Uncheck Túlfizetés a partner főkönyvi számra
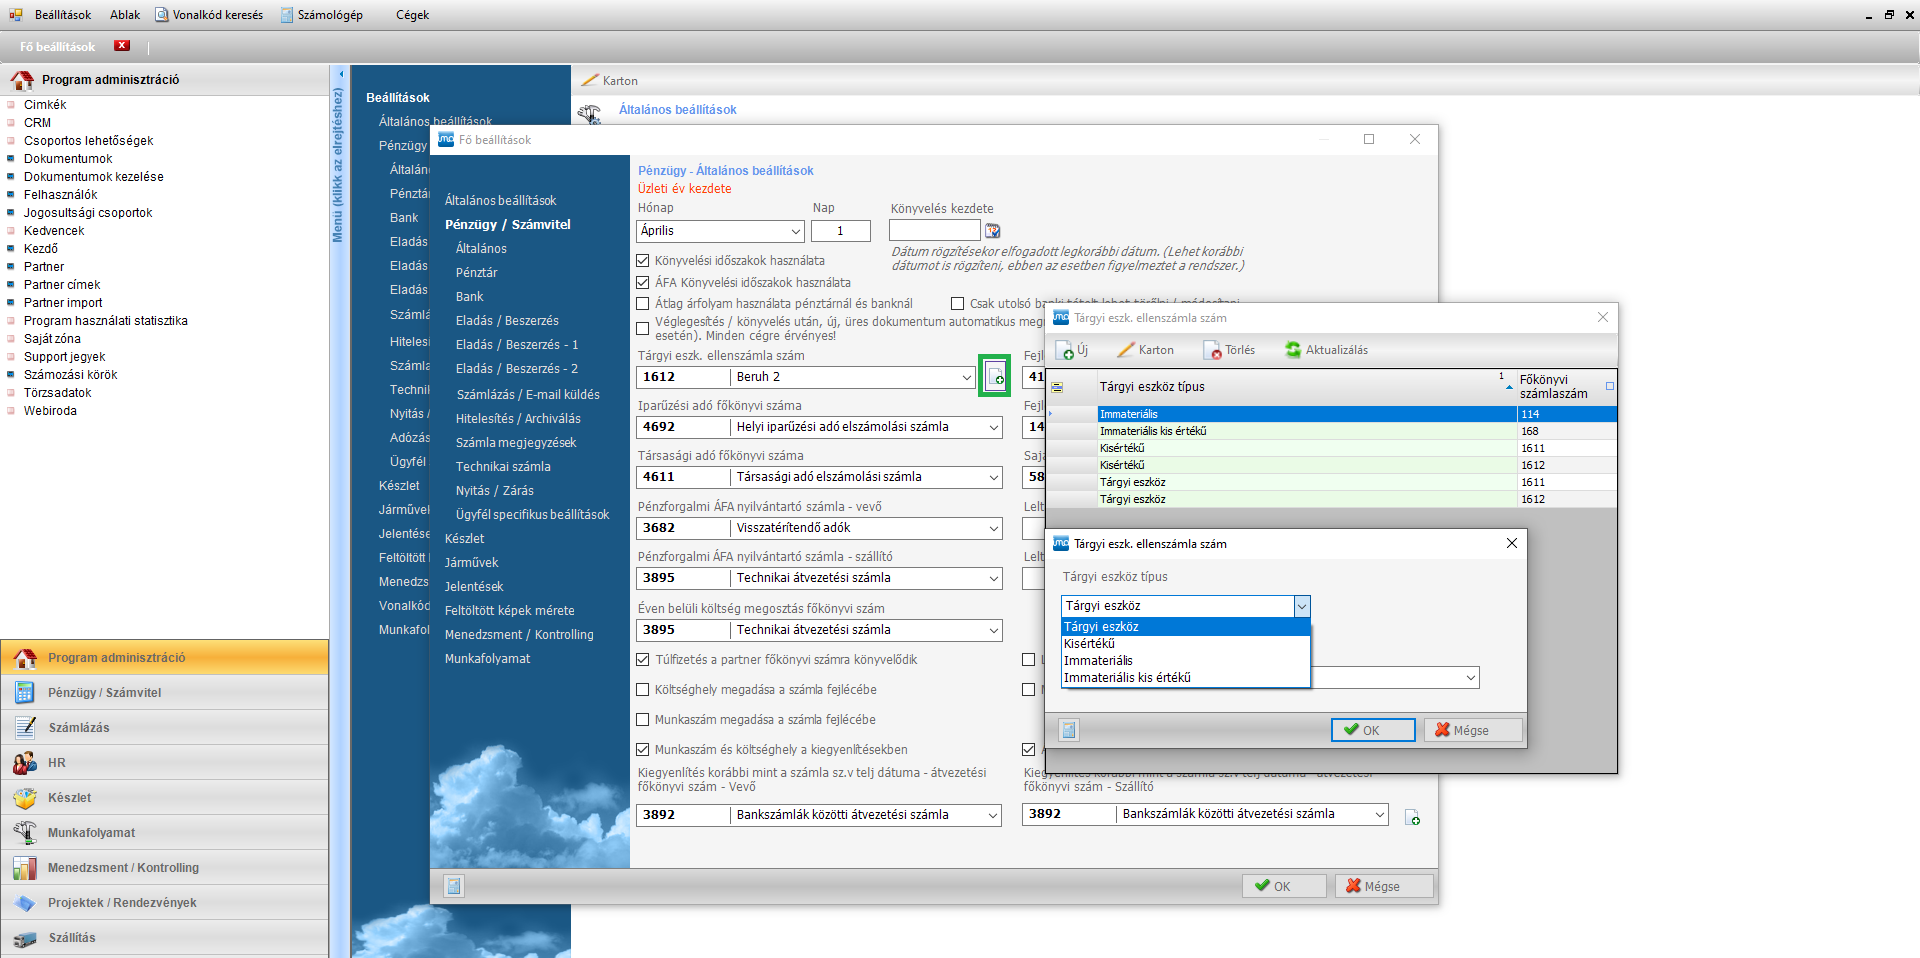This screenshot has height=958, width=1920. pos(643,660)
